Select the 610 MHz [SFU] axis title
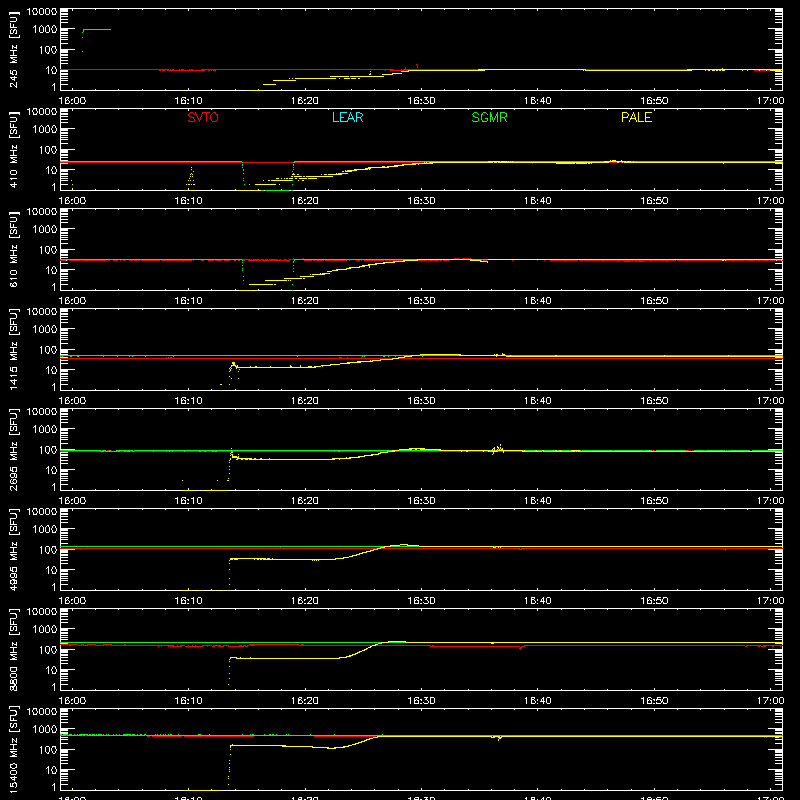This screenshot has width=800, height=800. point(14,249)
